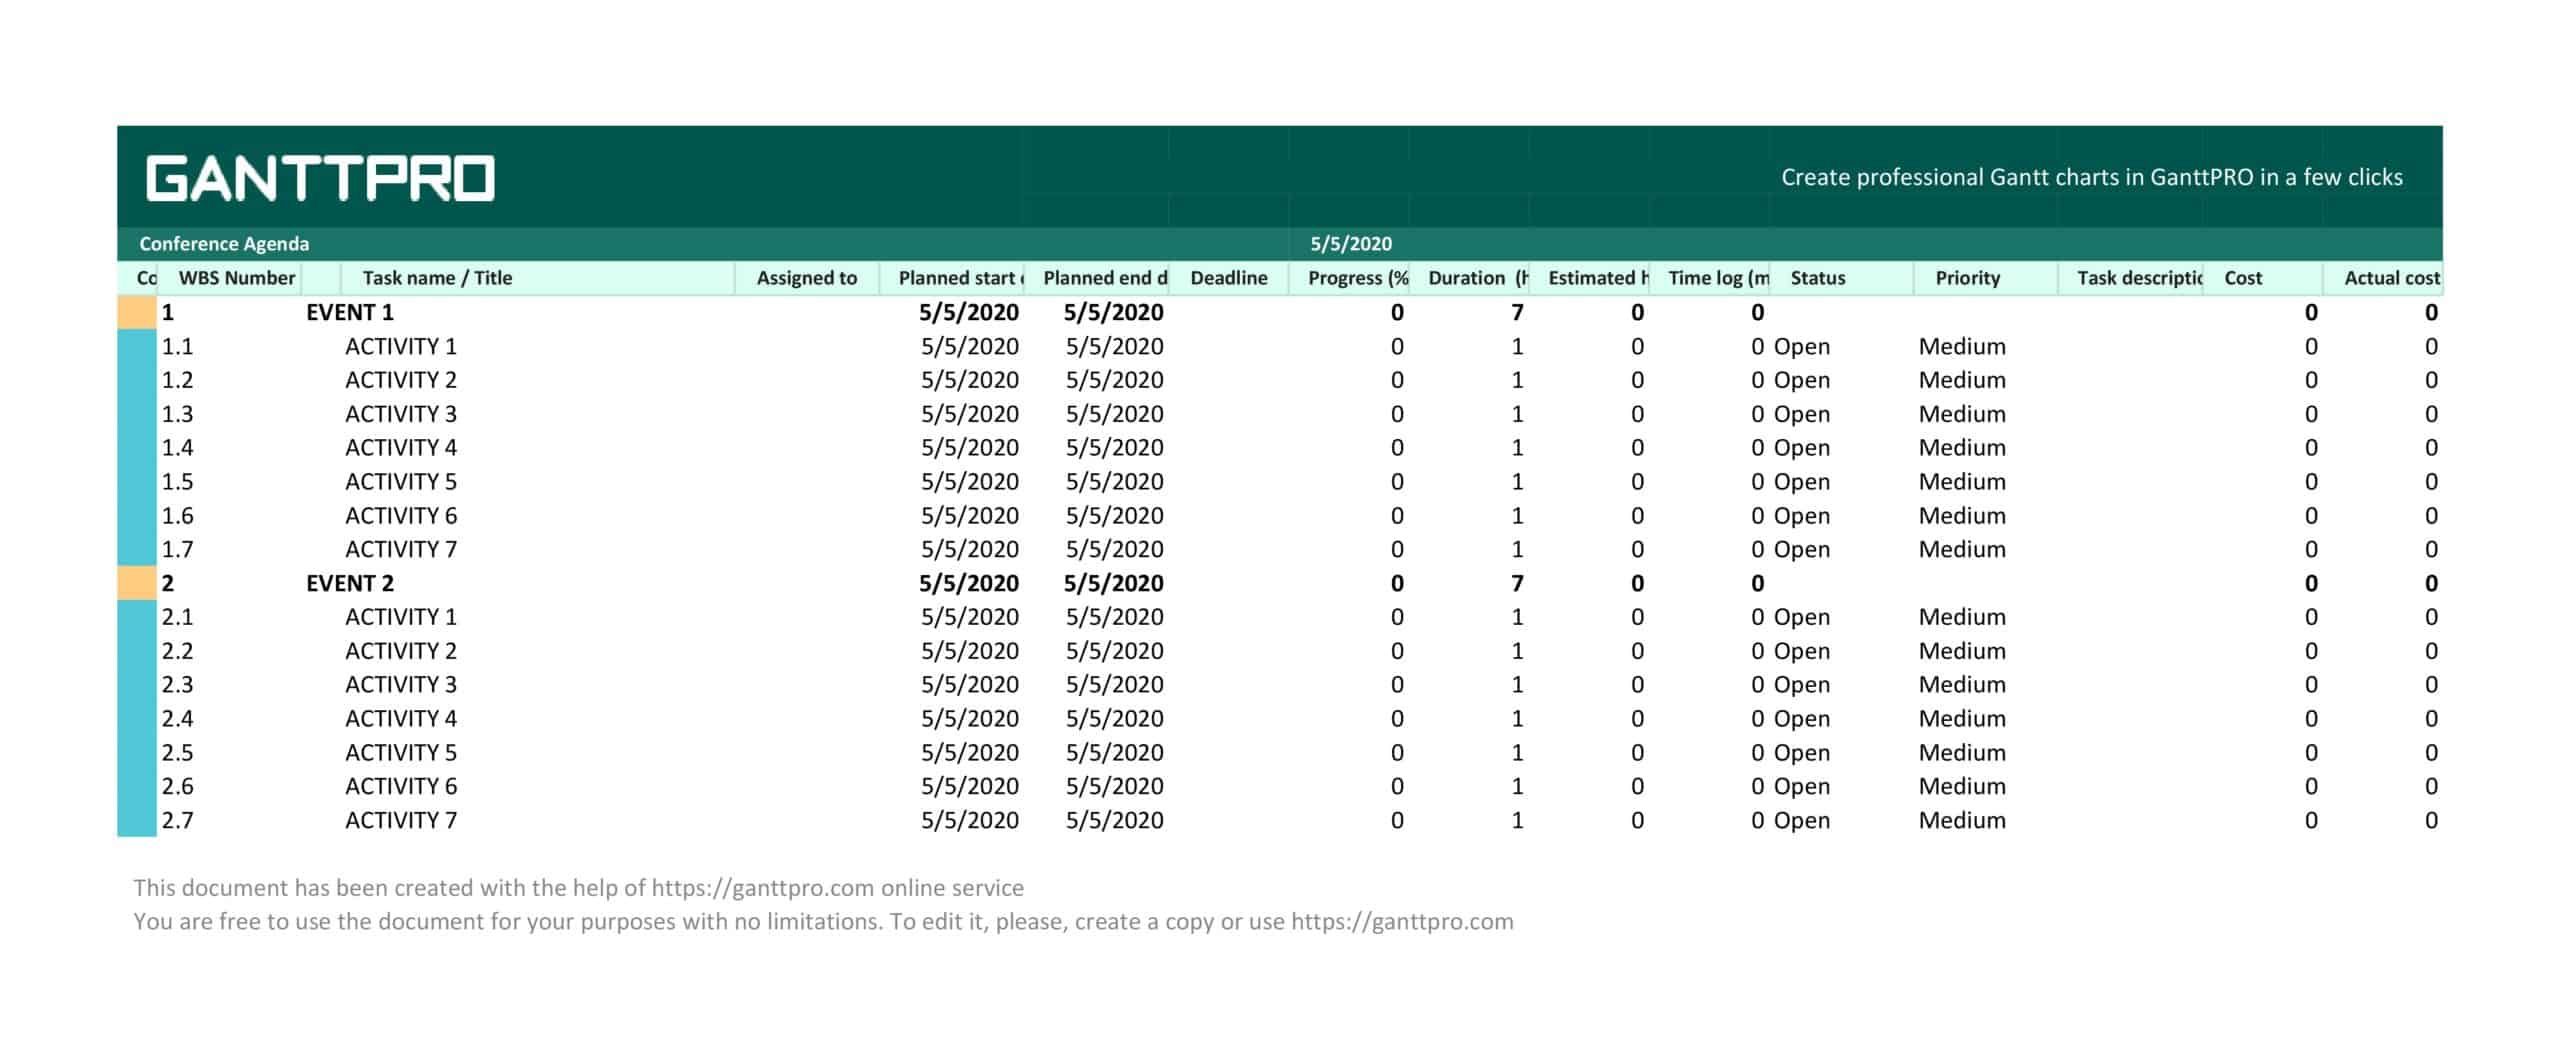Click the GanttPRO logo
This screenshot has height=1064, width=2560.
(x=320, y=179)
